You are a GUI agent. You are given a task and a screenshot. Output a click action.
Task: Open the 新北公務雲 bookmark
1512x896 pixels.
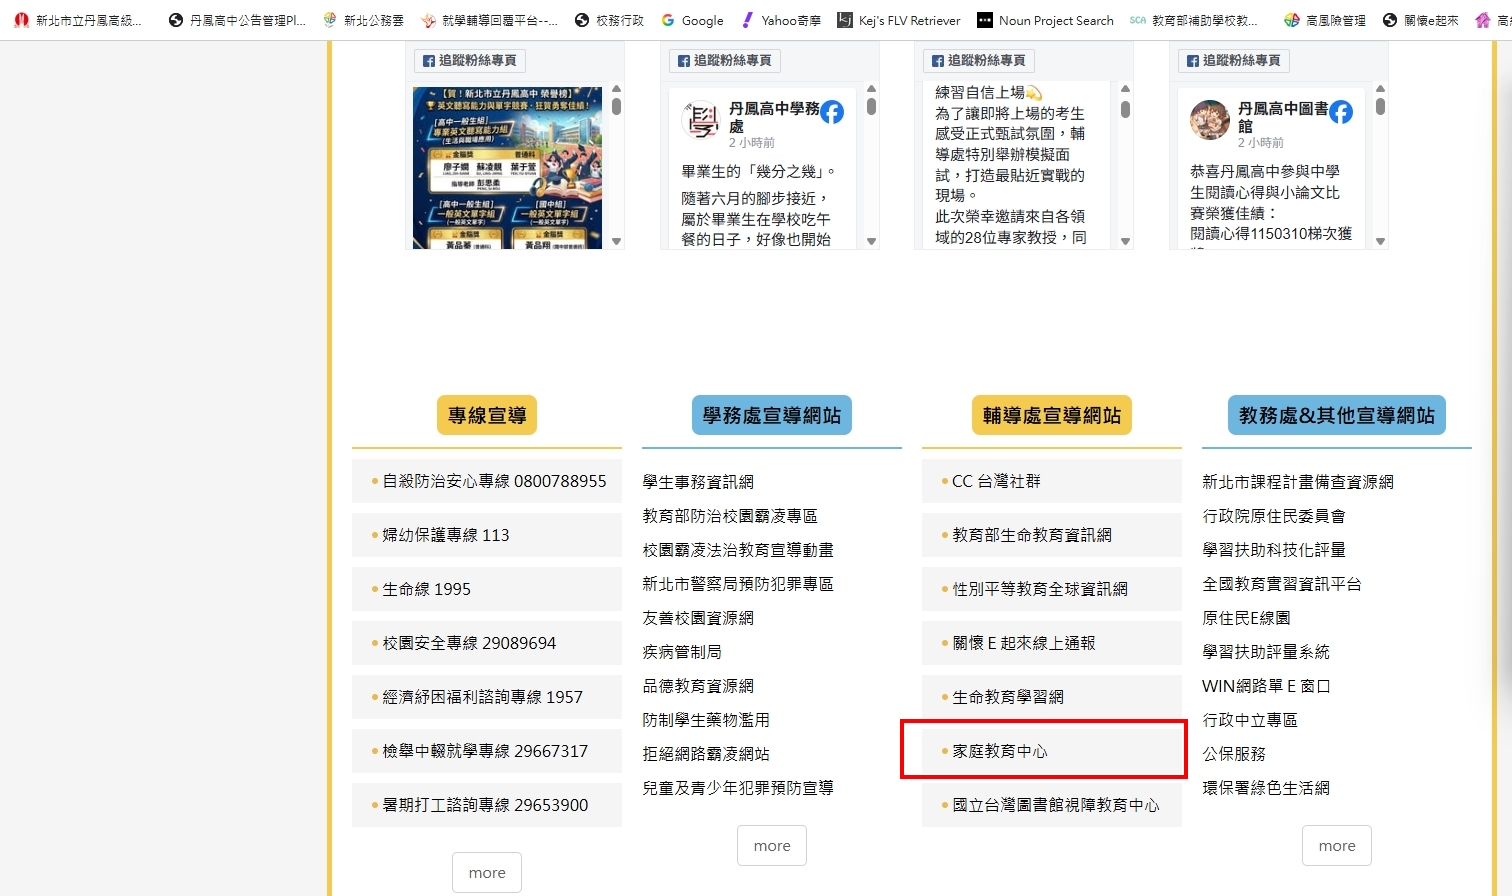point(364,20)
